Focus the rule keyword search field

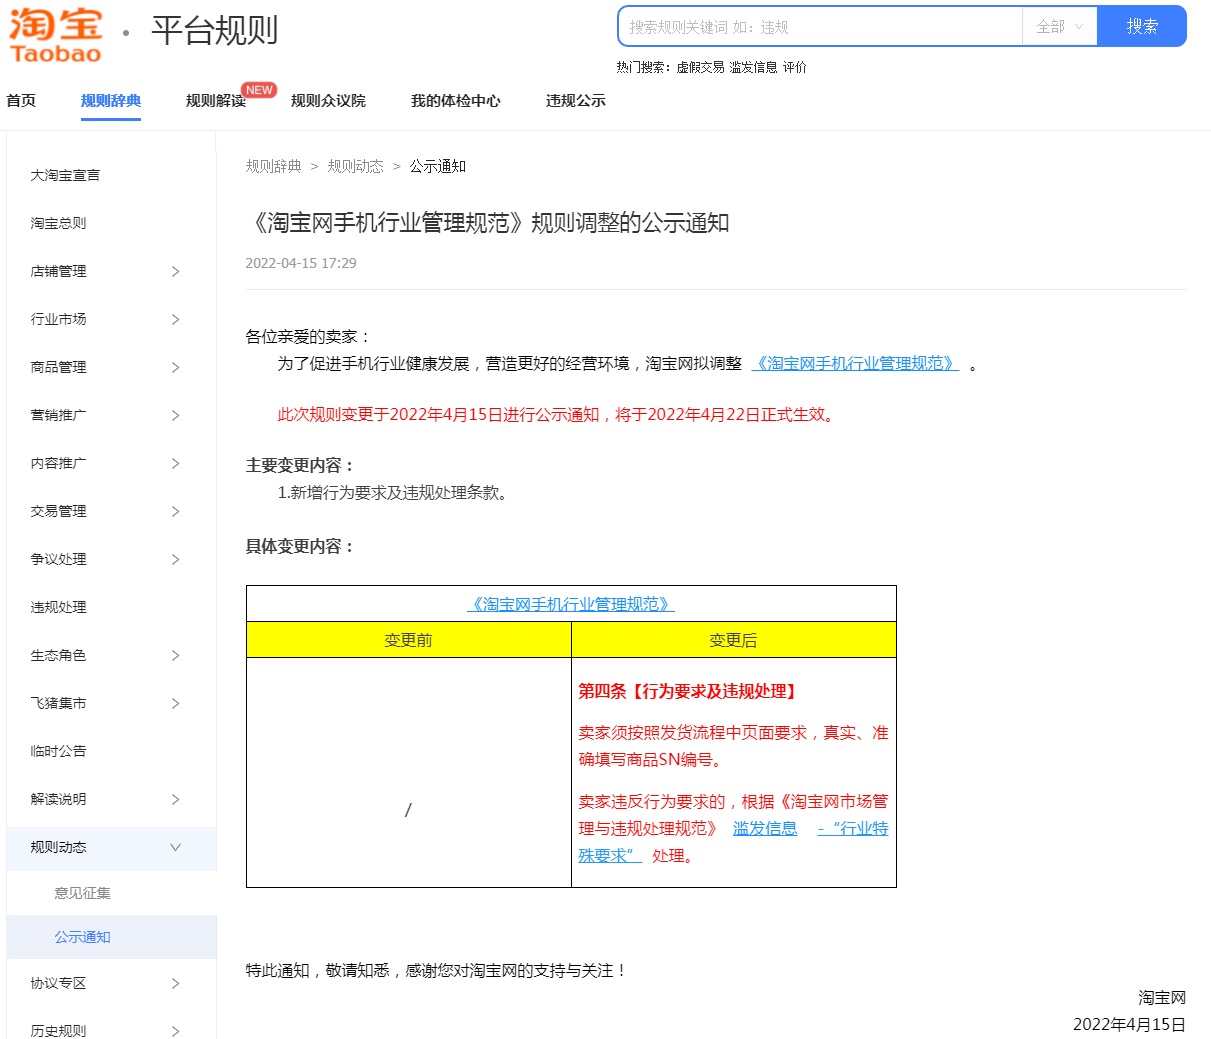pyautogui.click(x=820, y=27)
